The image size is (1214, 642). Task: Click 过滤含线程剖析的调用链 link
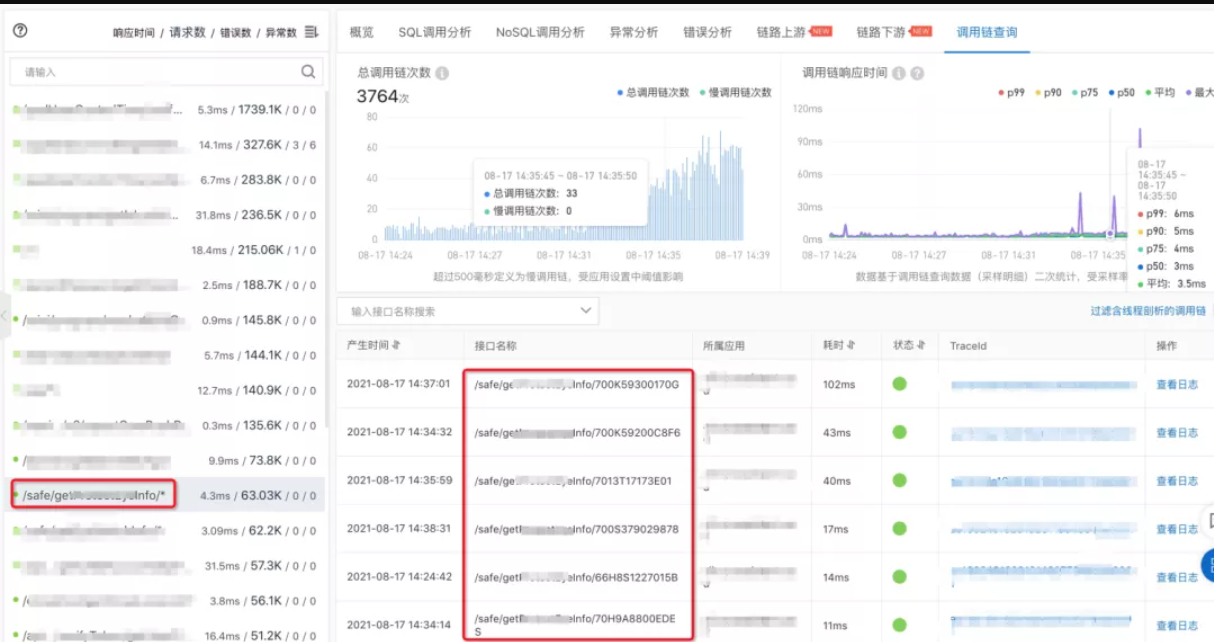tap(1148, 311)
